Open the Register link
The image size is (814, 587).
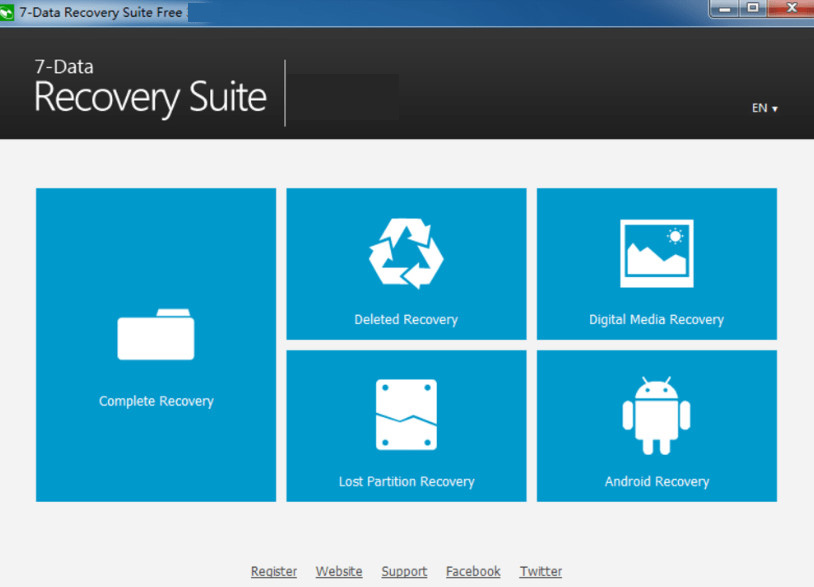pos(274,571)
